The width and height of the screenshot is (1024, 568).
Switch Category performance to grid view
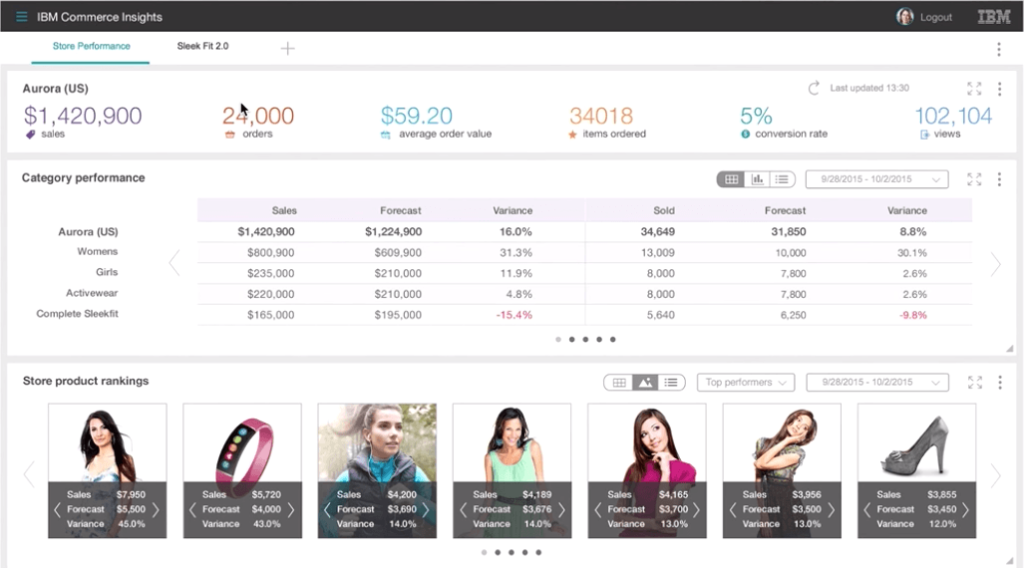coord(731,179)
